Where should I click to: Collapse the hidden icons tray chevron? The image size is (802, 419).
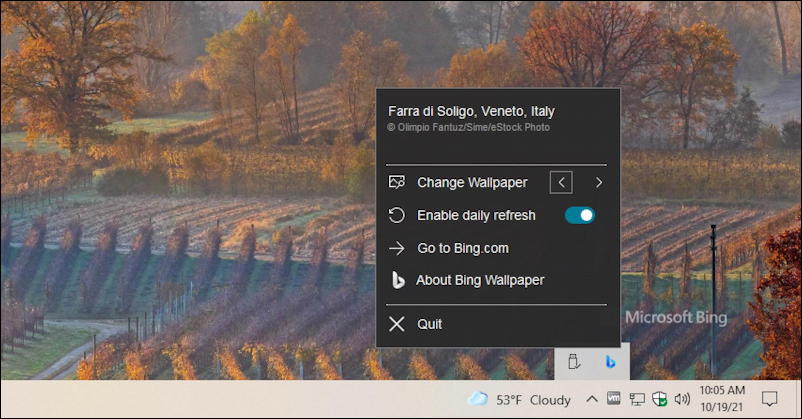pos(592,399)
